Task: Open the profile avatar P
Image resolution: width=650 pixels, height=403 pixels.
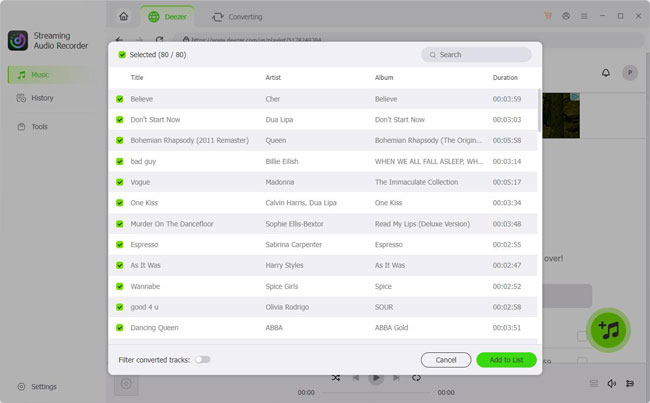Action: [630, 73]
